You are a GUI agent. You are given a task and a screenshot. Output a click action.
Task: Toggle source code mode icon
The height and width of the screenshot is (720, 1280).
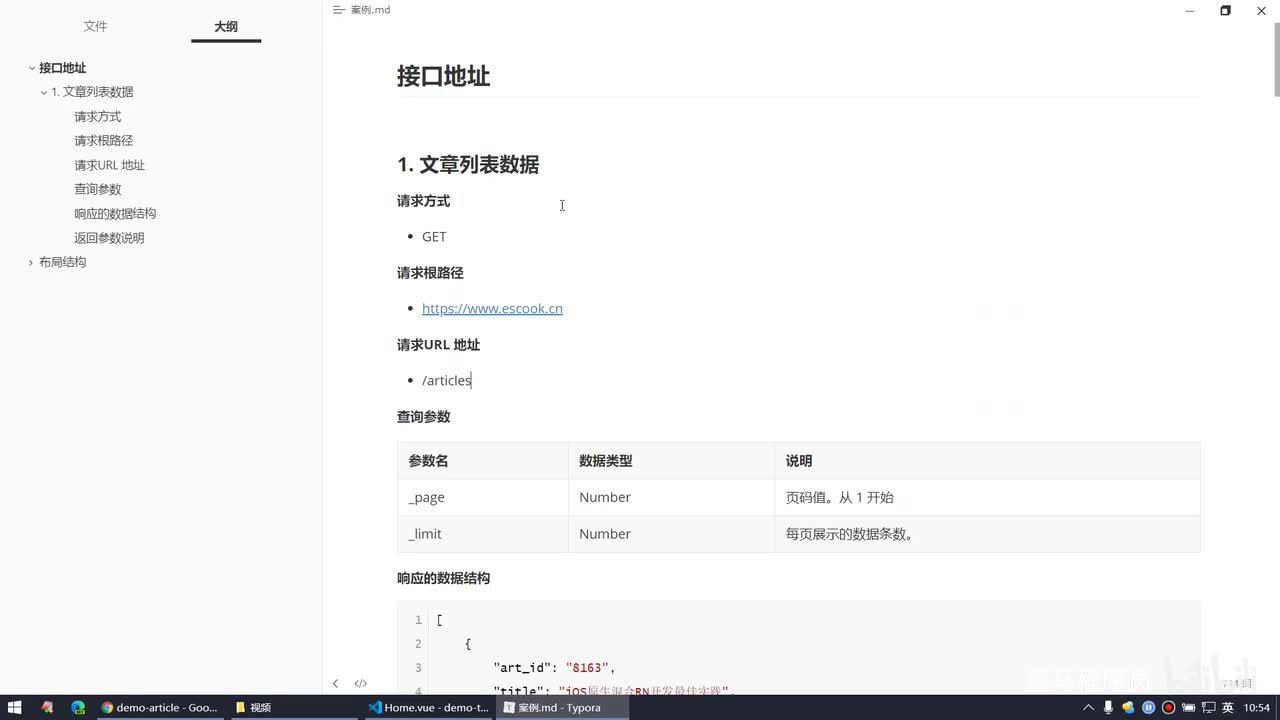point(361,684)
